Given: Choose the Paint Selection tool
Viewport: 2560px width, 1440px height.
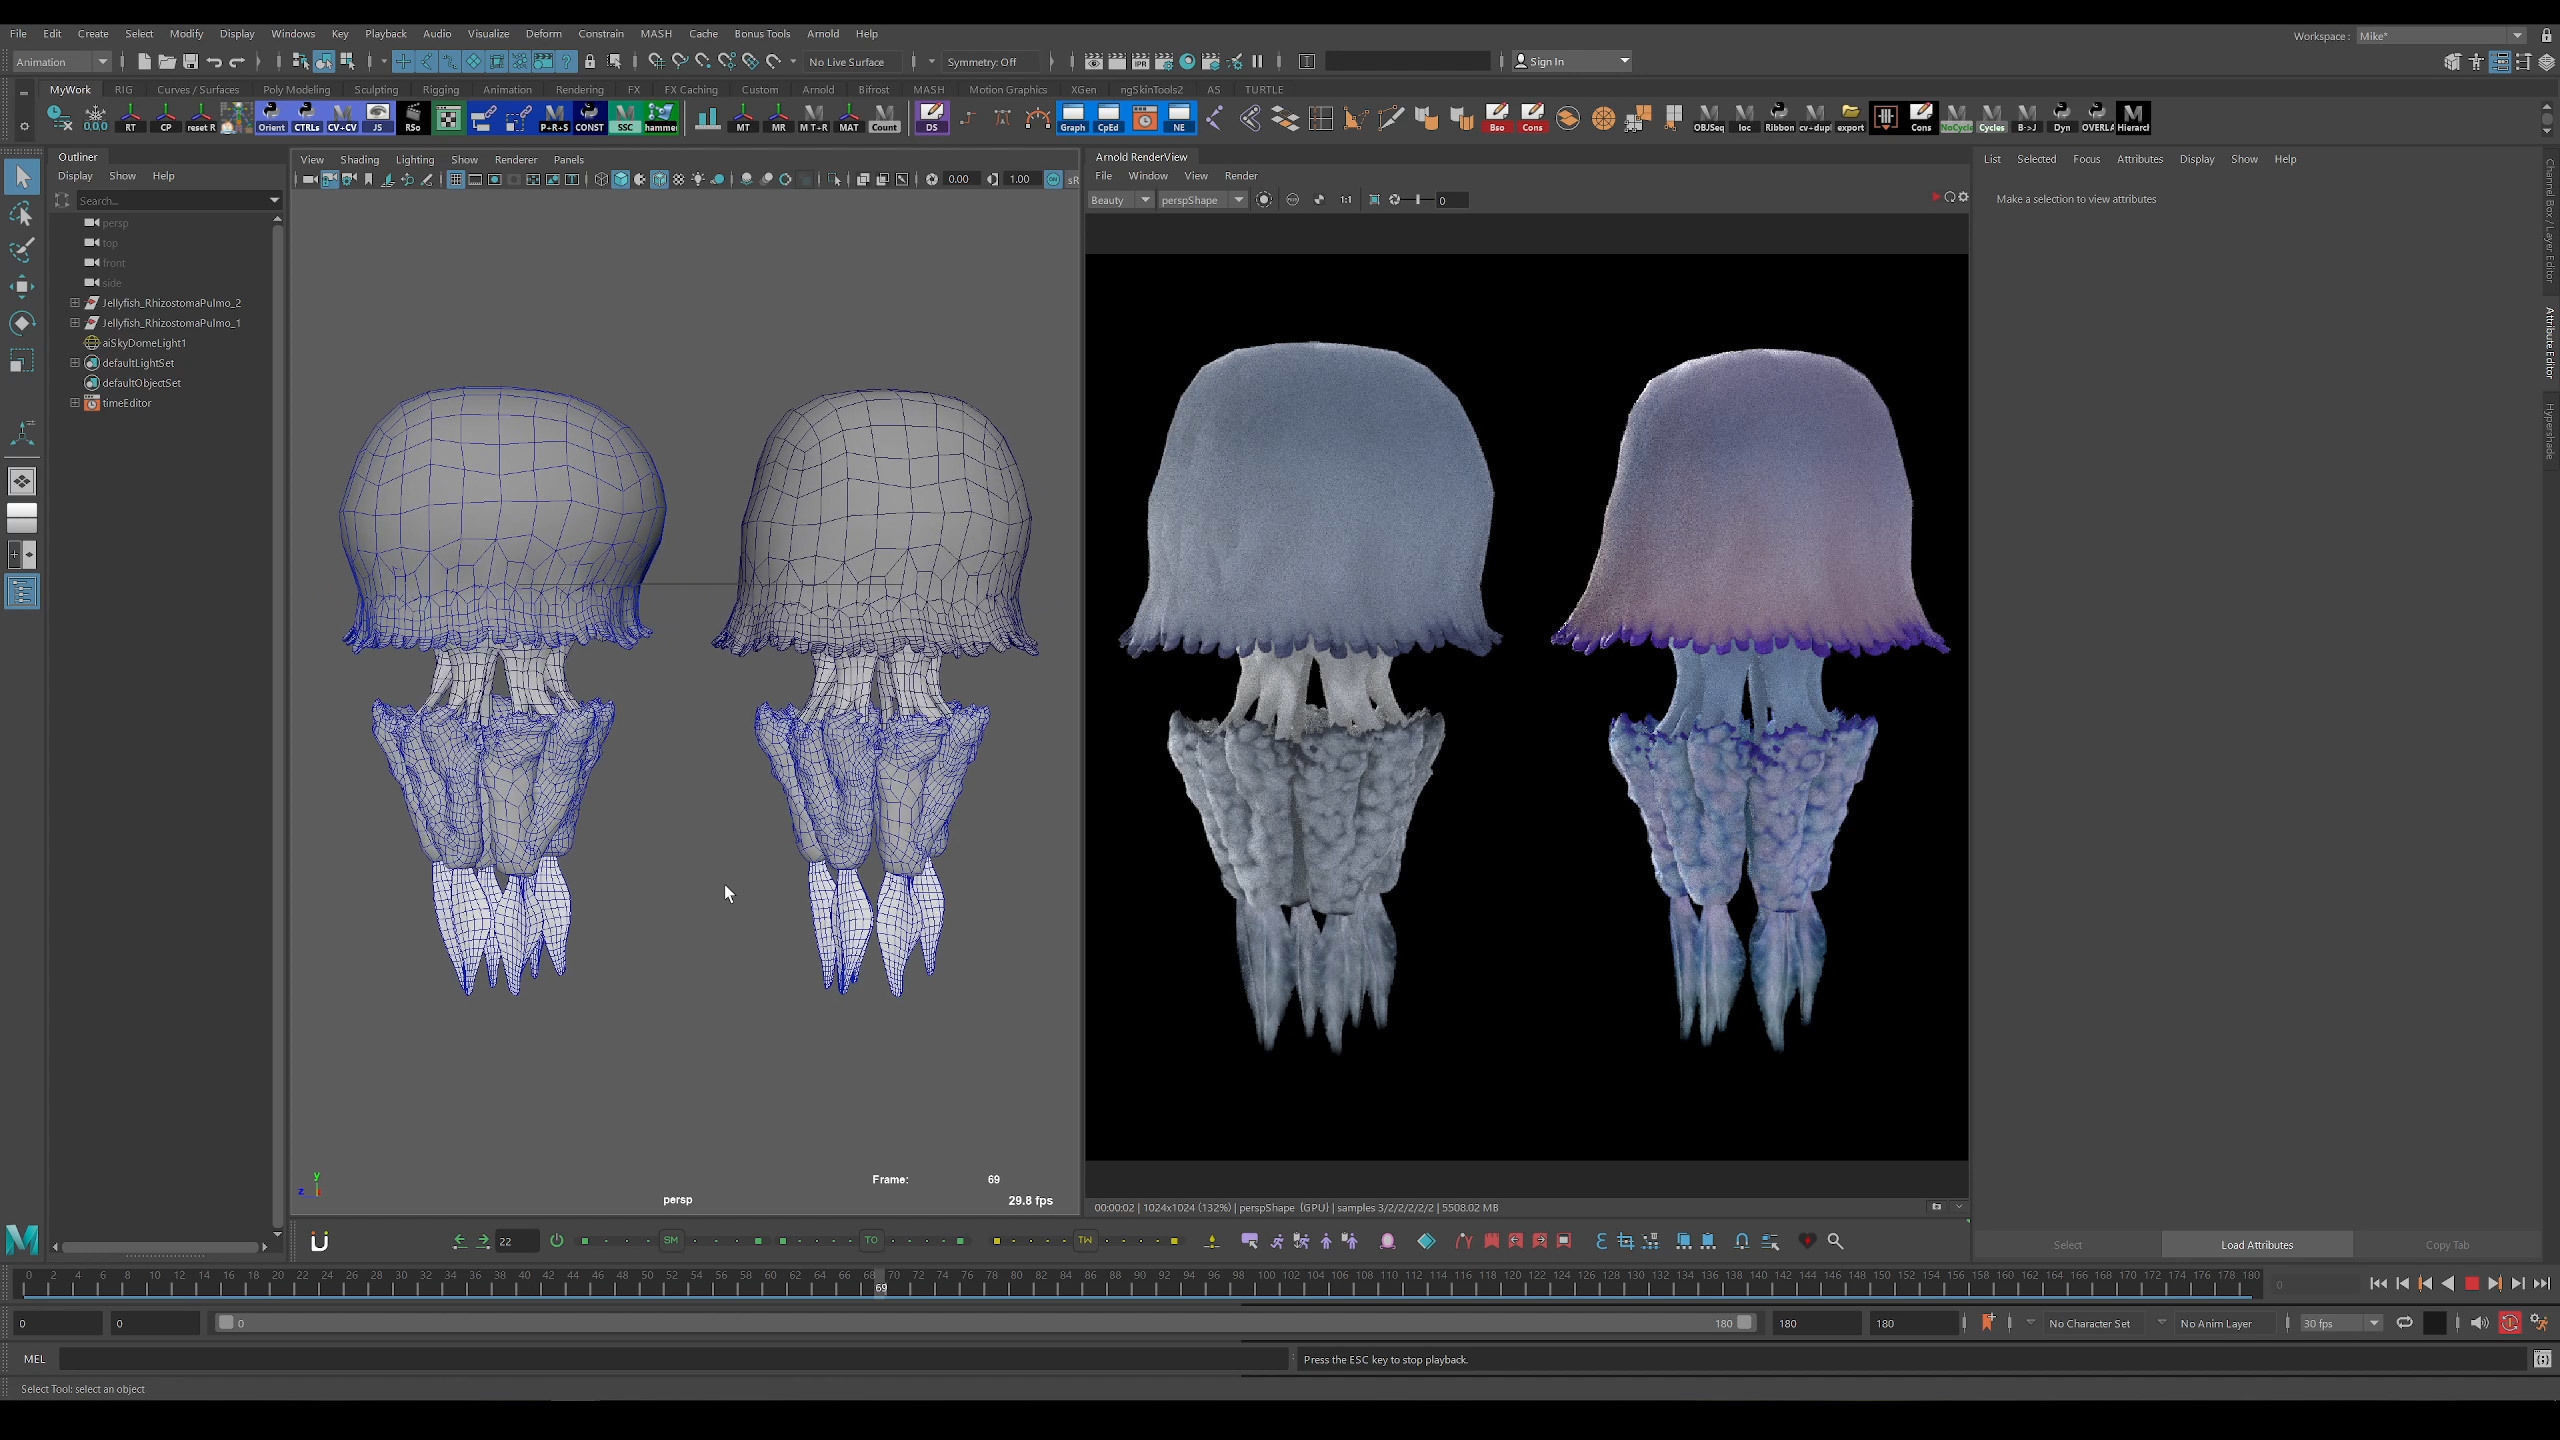Looking at the screenshot, I should [22, 250].
